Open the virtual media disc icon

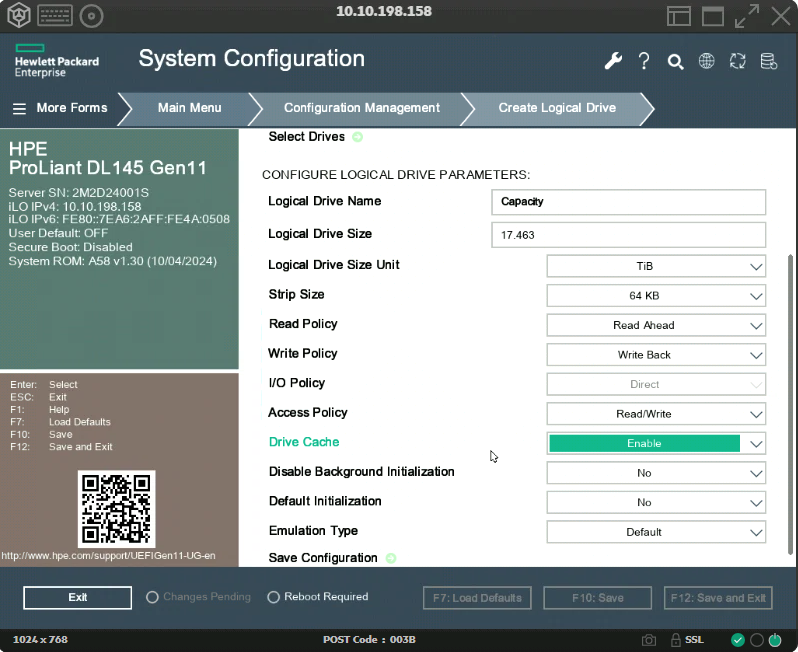(92, 16)
